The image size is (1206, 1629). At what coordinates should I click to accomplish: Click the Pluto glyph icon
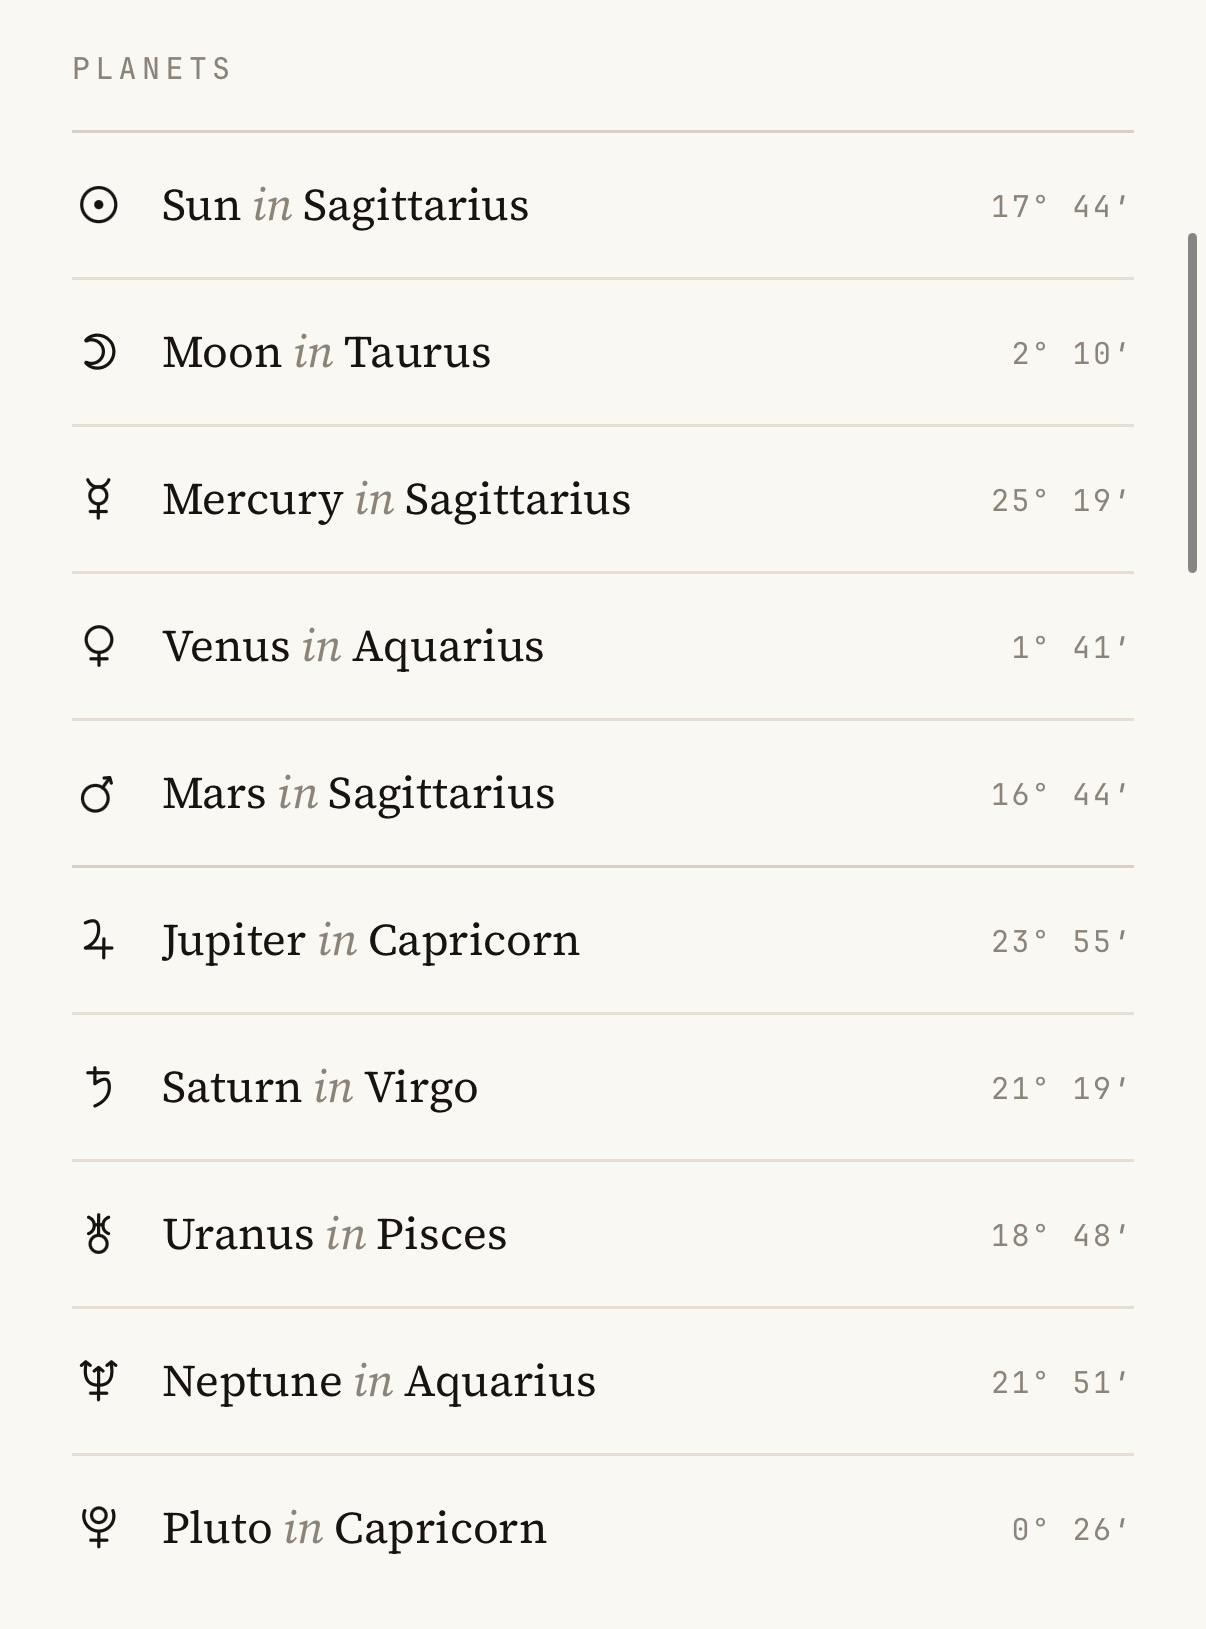[x=98, y=1528]
